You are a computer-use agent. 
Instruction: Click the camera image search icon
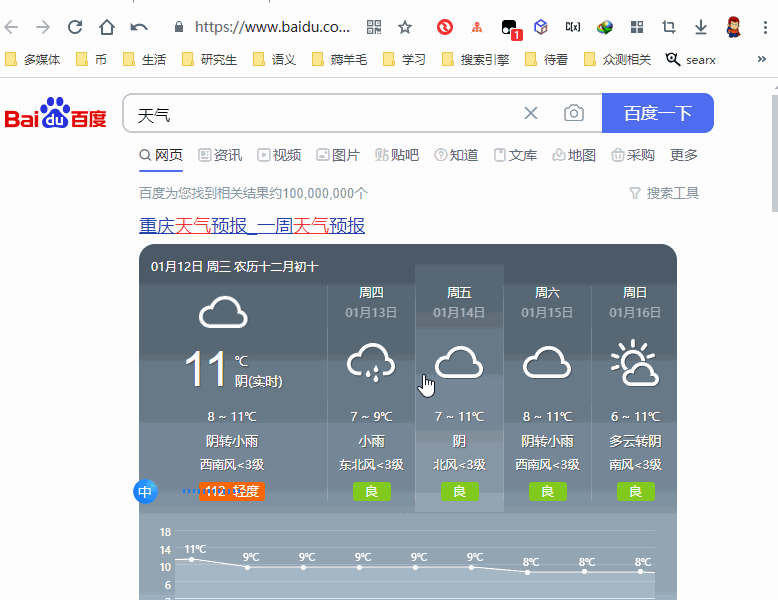click(574, 113)
